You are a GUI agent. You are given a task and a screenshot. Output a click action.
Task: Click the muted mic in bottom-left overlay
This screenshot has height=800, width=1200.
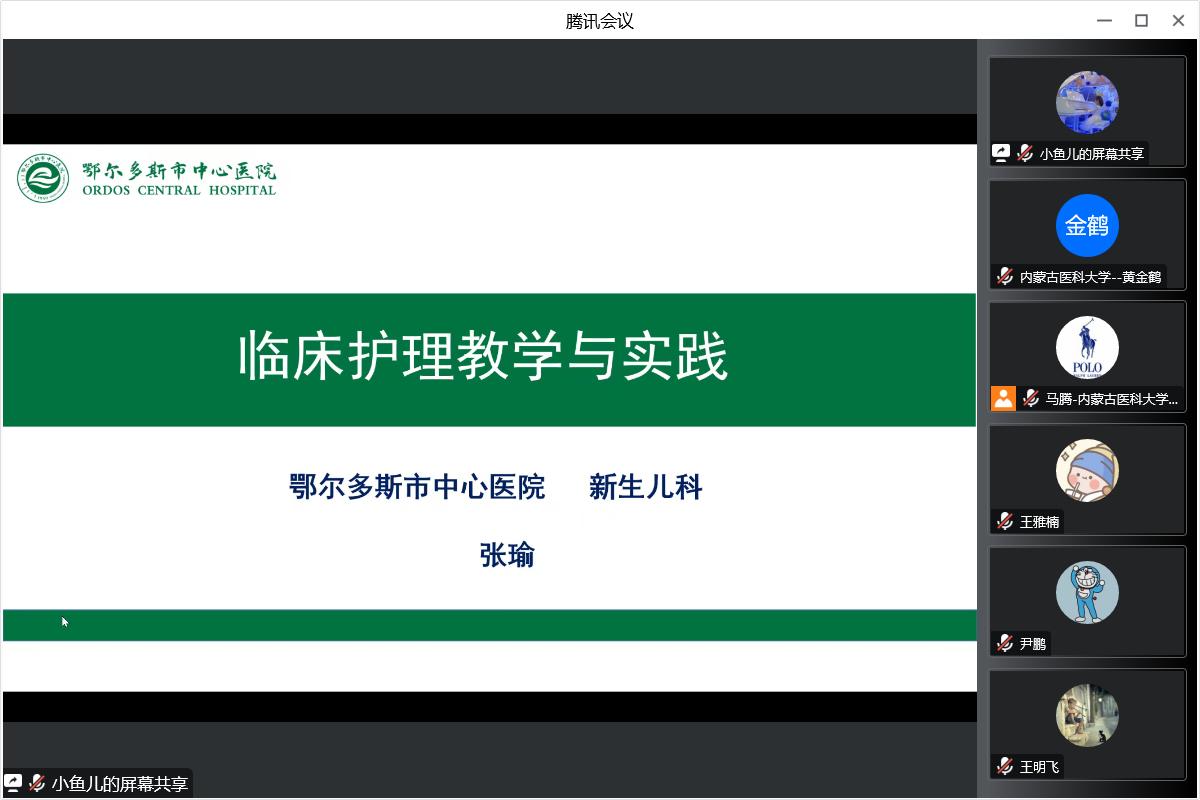[37, 783]
